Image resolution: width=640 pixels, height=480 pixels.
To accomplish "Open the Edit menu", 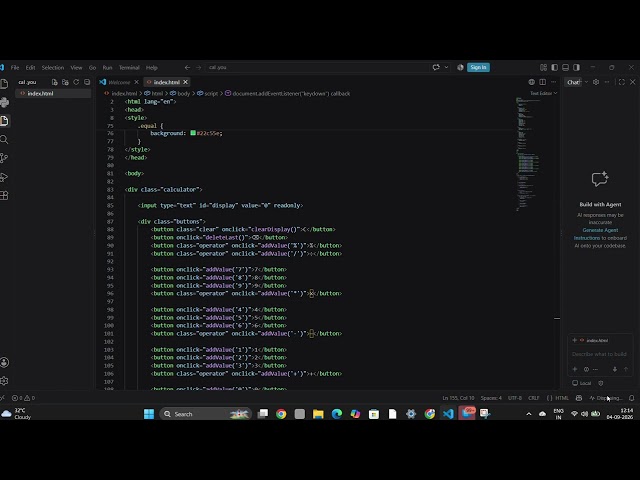I will [x=31, y=67].
